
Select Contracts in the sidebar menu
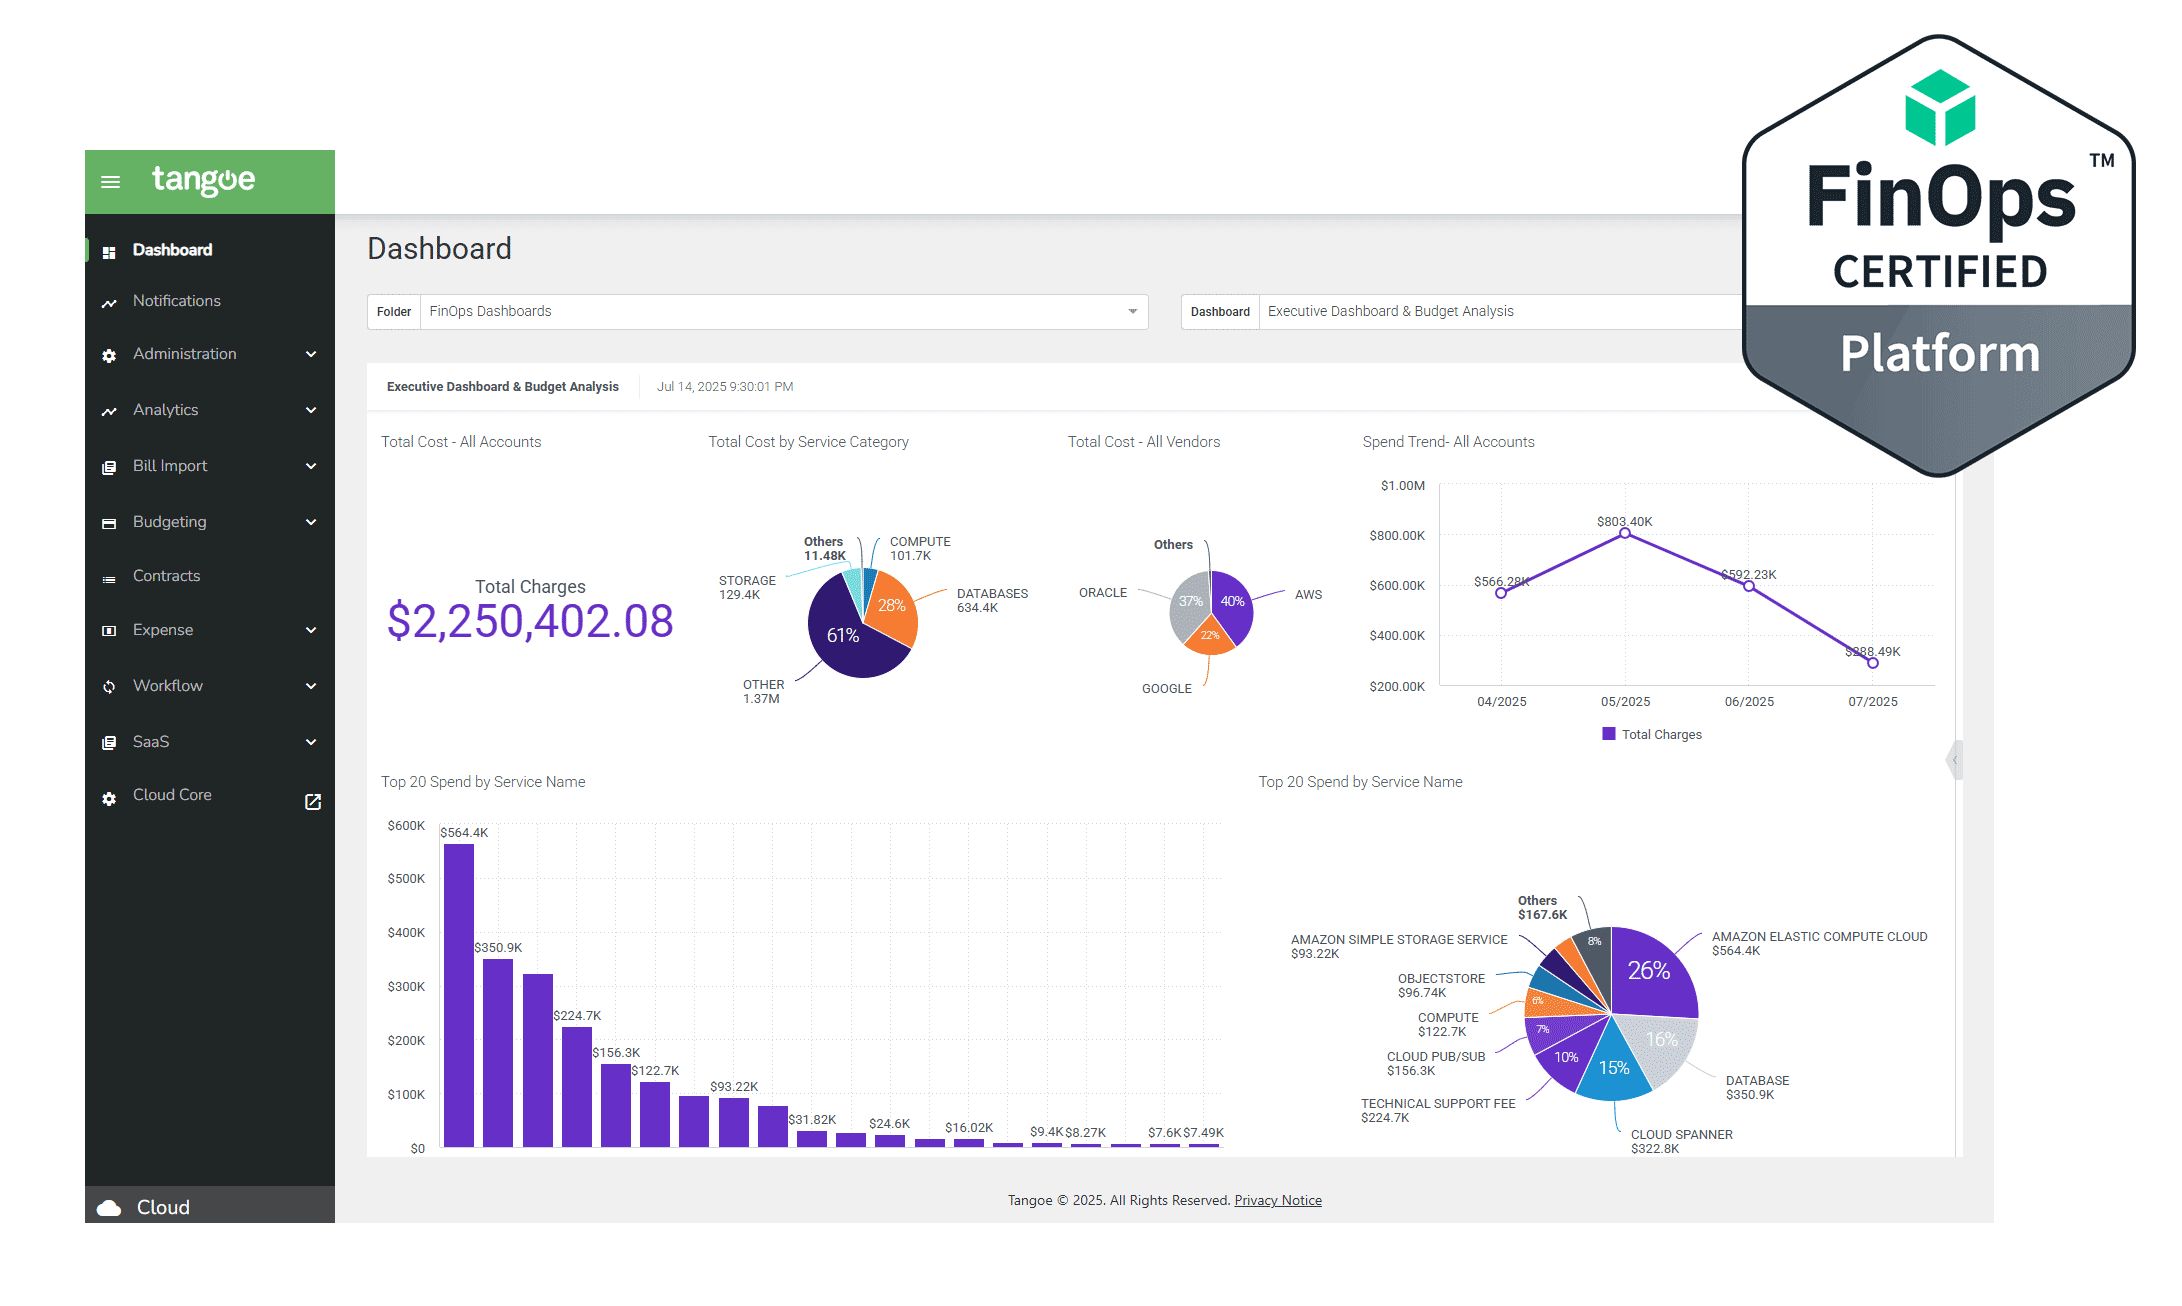166,576
